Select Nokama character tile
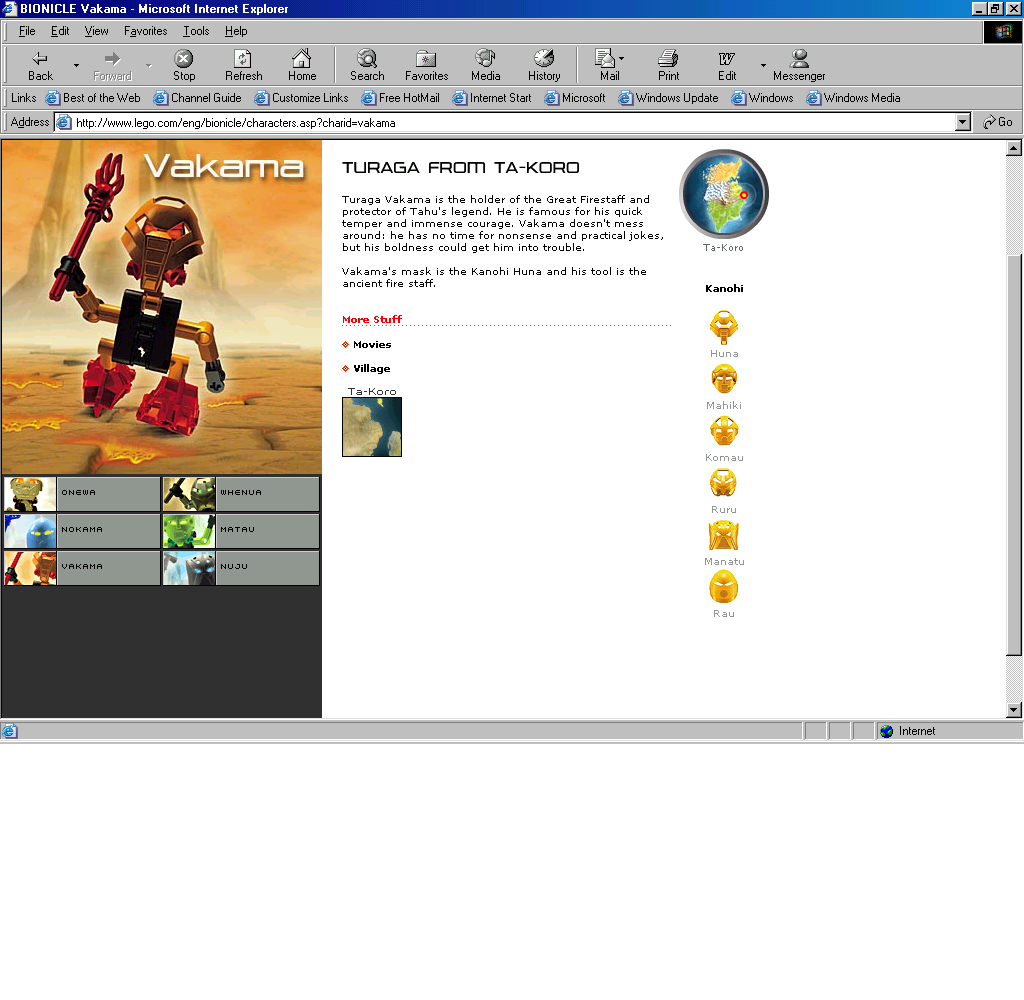 pos(82,530)
